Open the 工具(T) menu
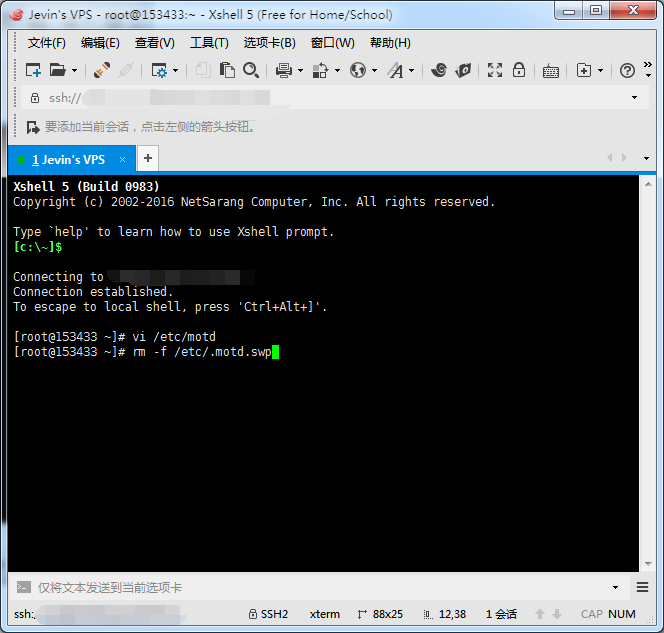 [x=209, y=43]
